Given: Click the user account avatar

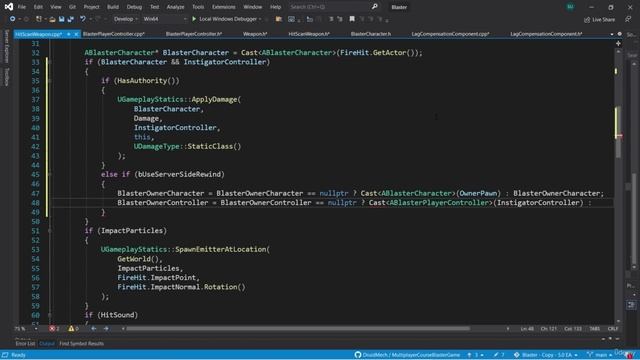Looking at the screenshot, I should [x=570, y=7].
